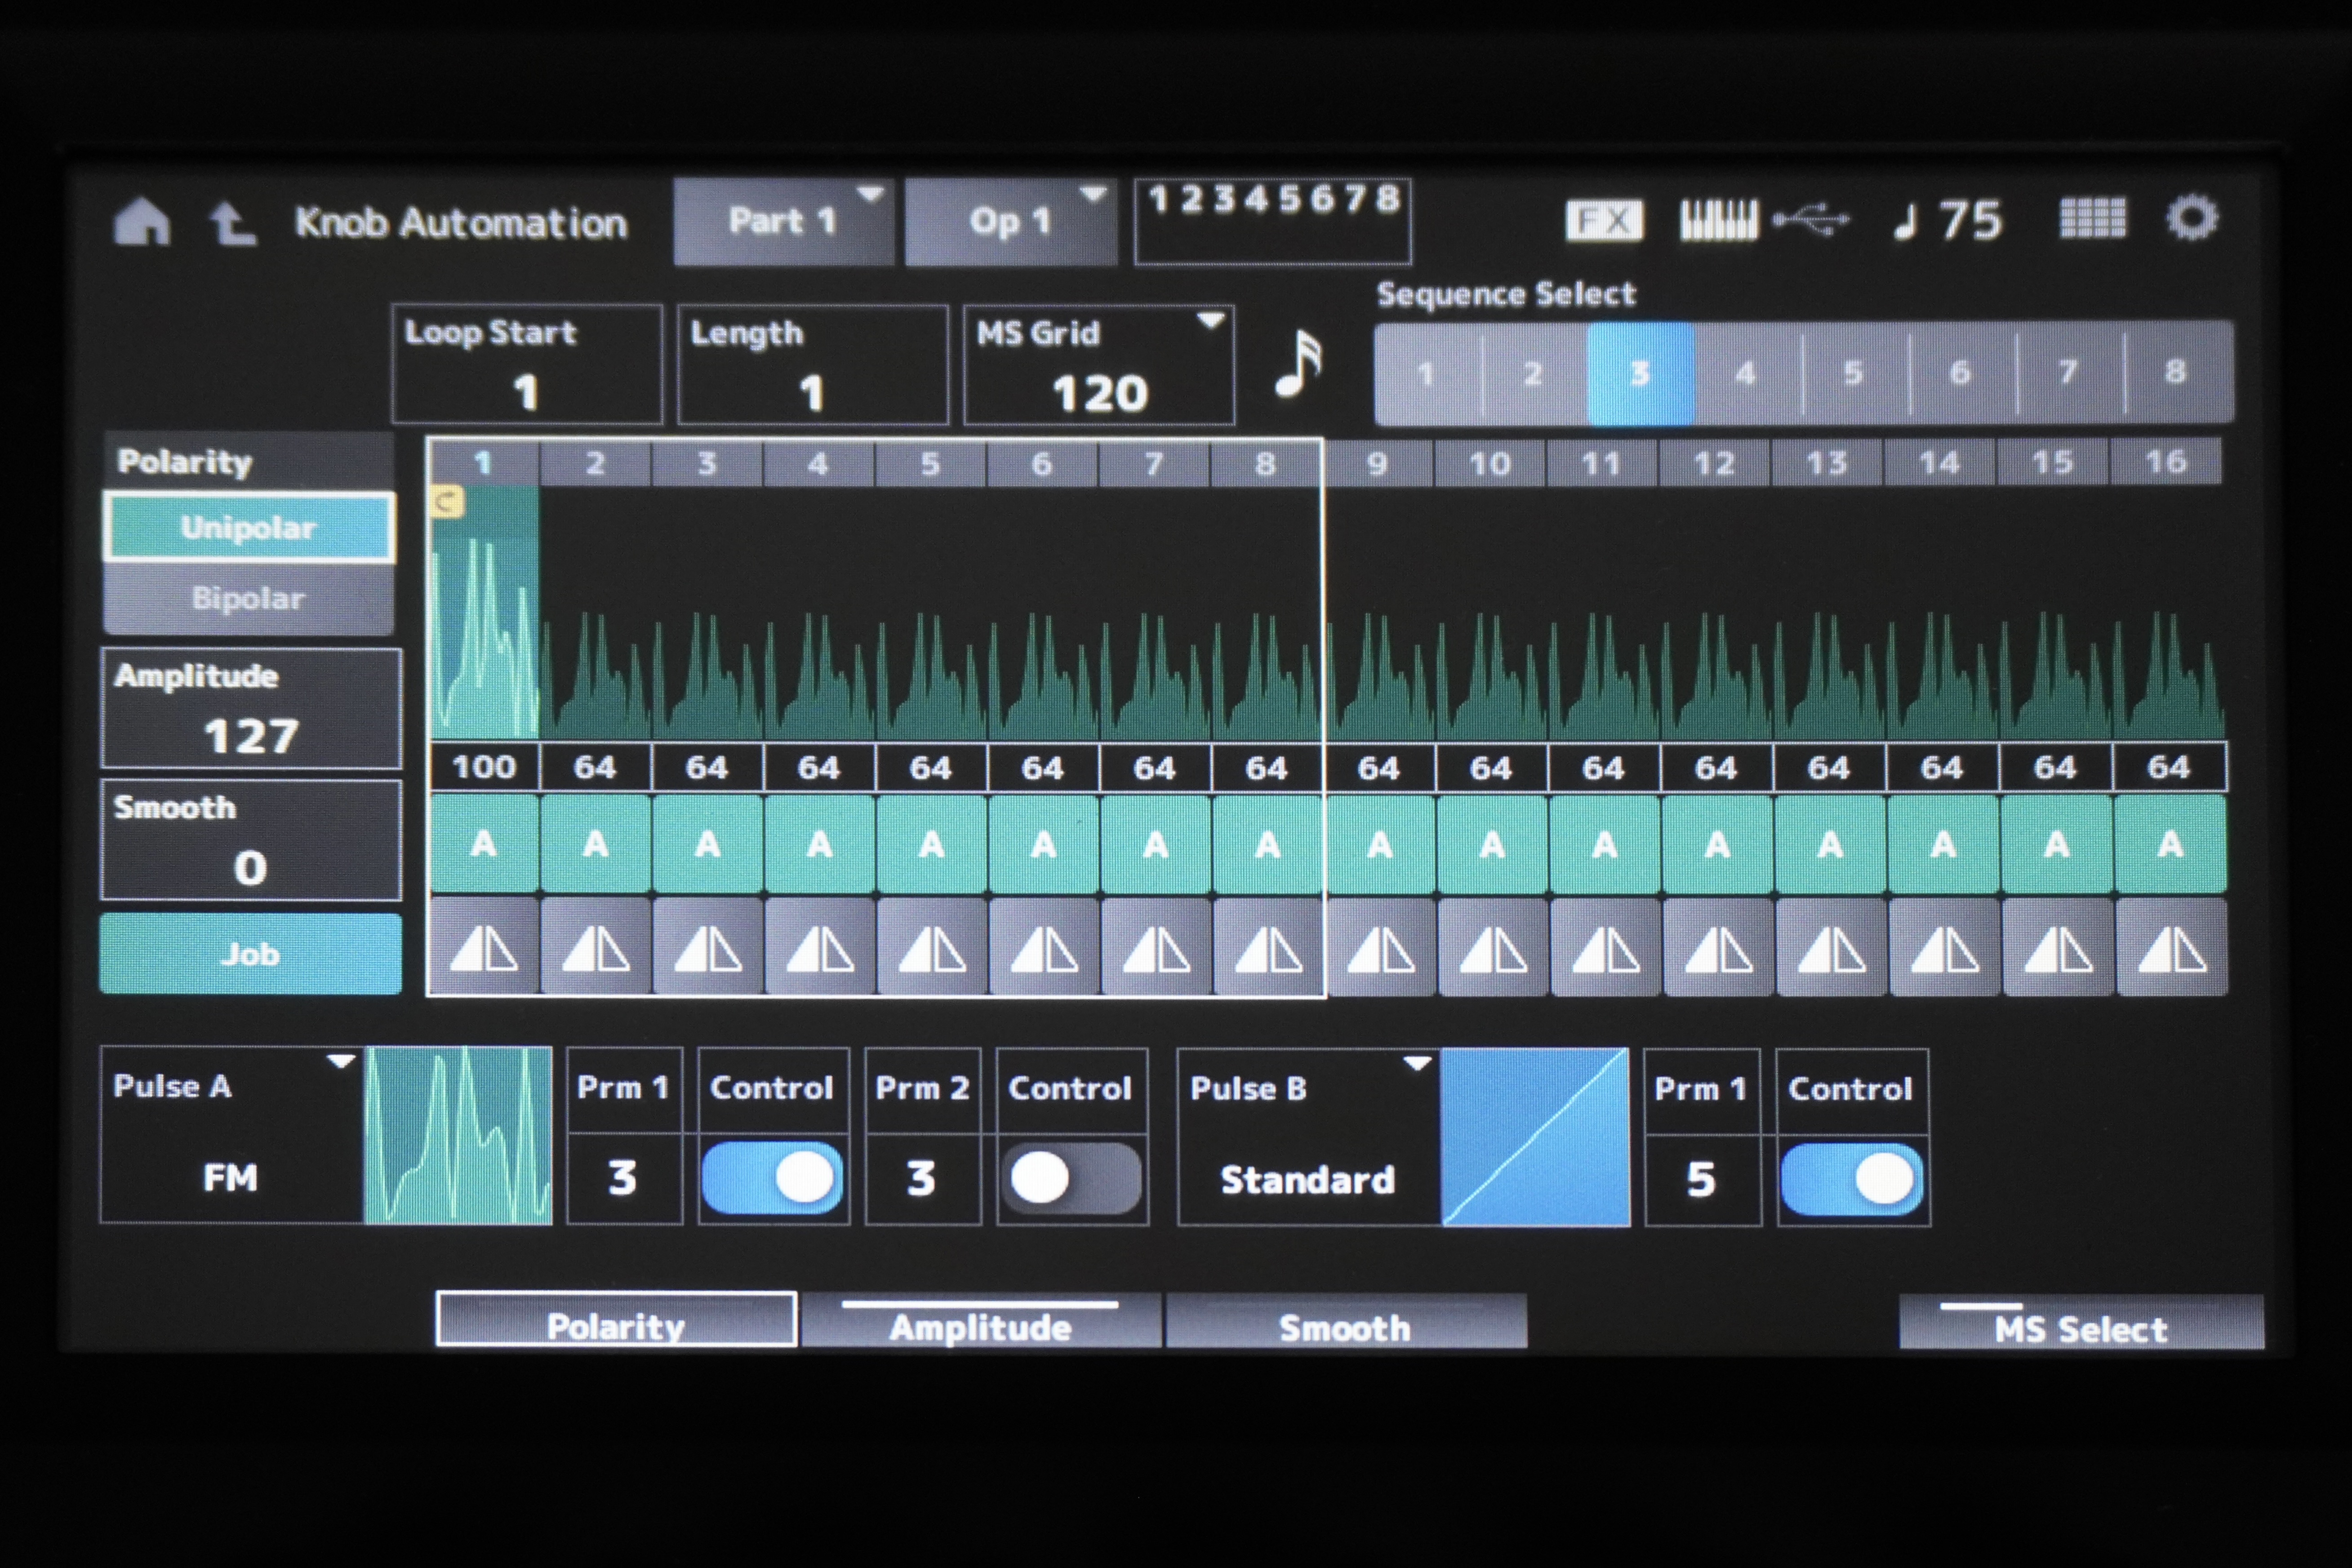
Task: Select the Bipolar polarity button
Action: tap(248, 598)
